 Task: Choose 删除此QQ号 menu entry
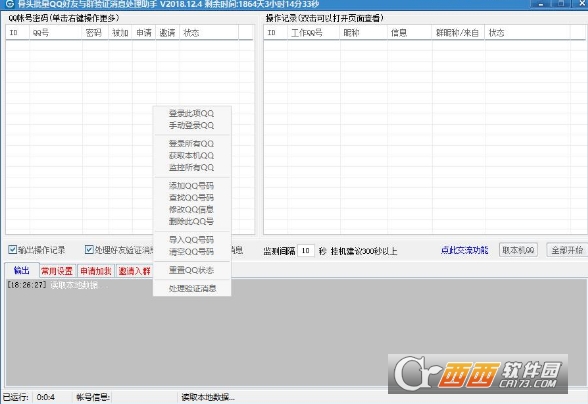(191, 221)
